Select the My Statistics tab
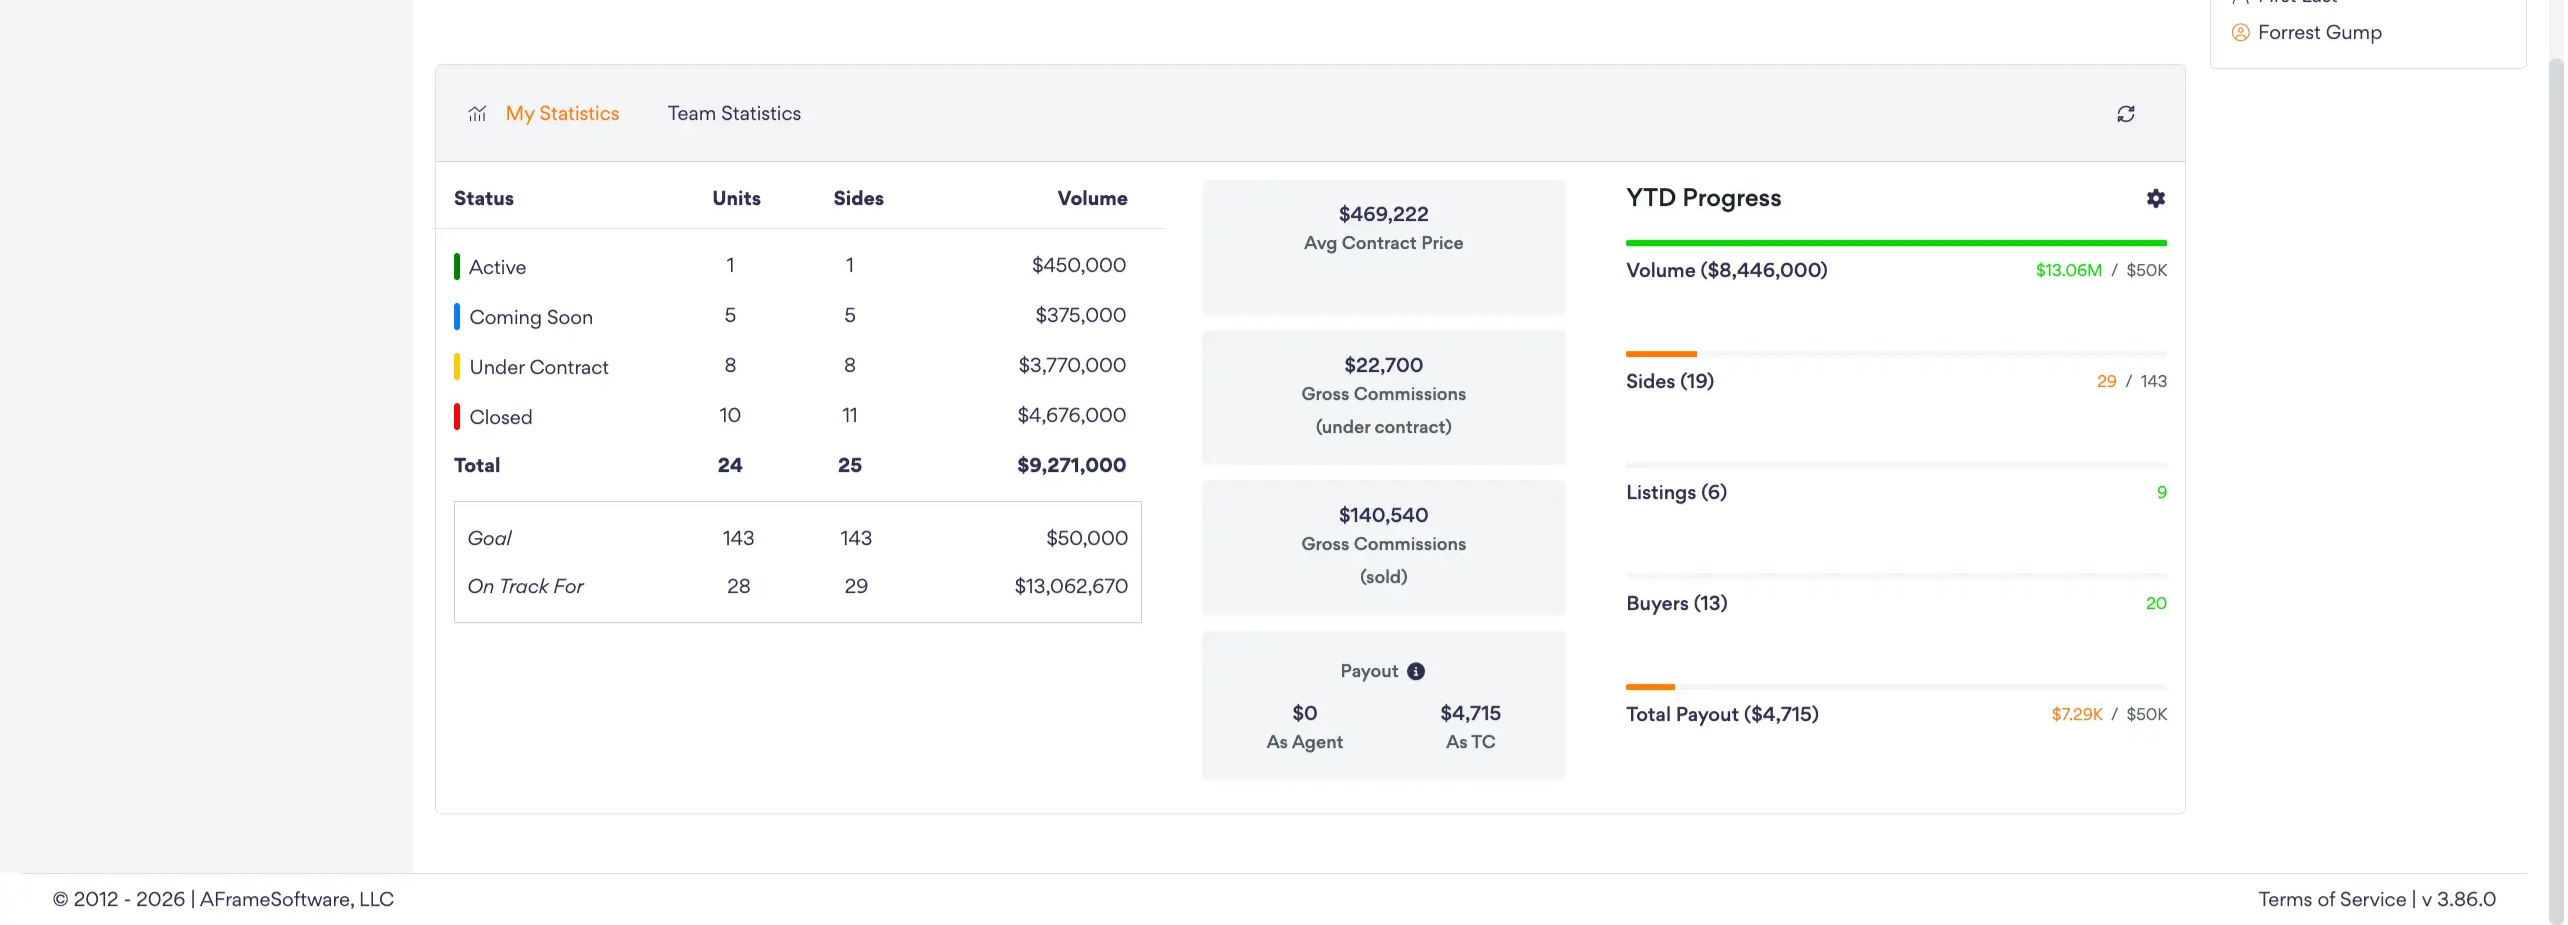Viewport: 2568px width, 925px height. pyautogui.click(x=562, y=114)
